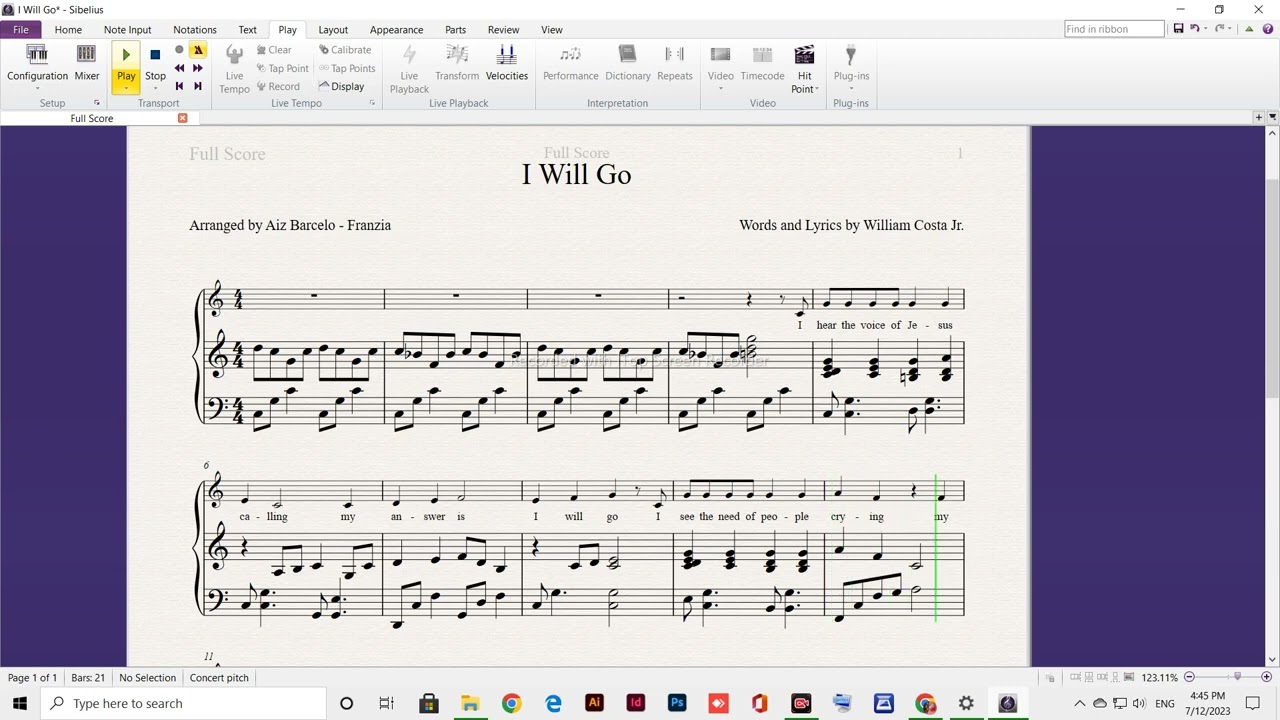Open the Hit Point dropdown
Screen dimensions: 1280x720
point(804,68)
